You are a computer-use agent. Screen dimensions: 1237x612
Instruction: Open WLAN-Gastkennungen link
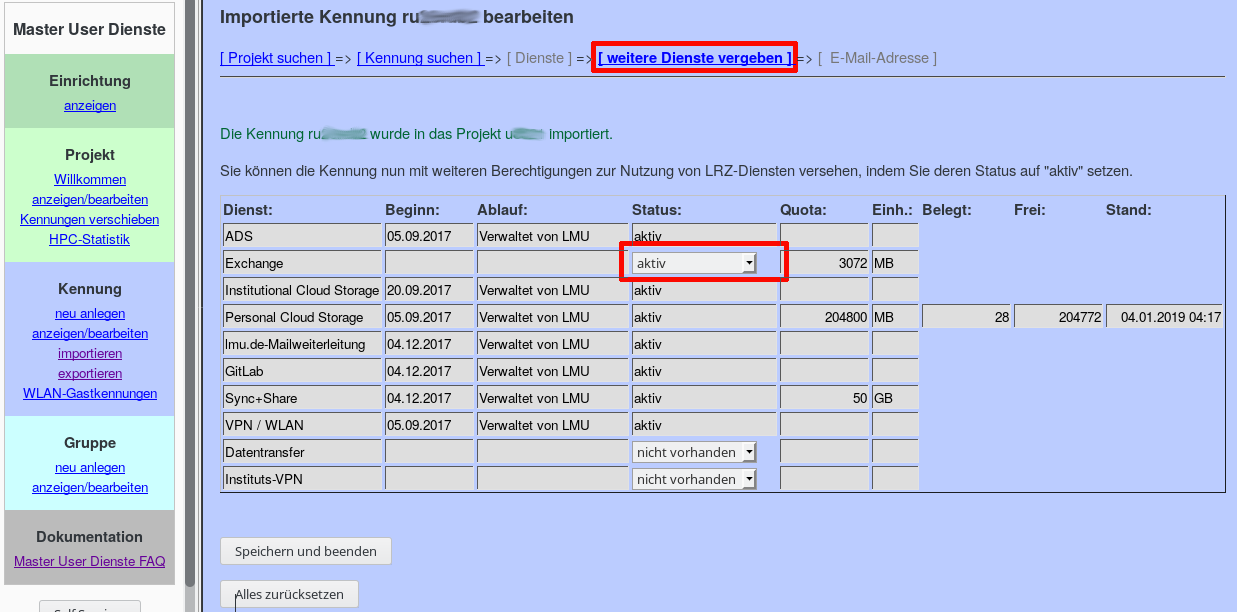click(x=90, y=393)
